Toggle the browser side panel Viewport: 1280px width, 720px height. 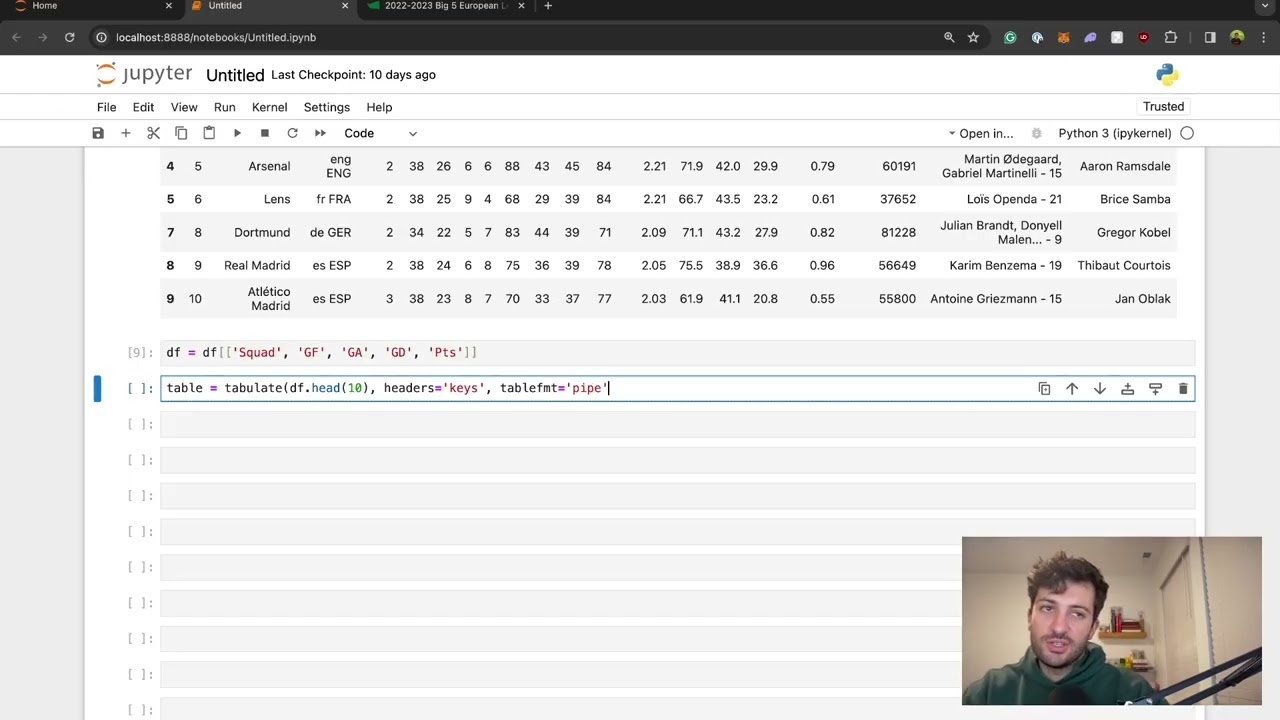[1210, 38]
